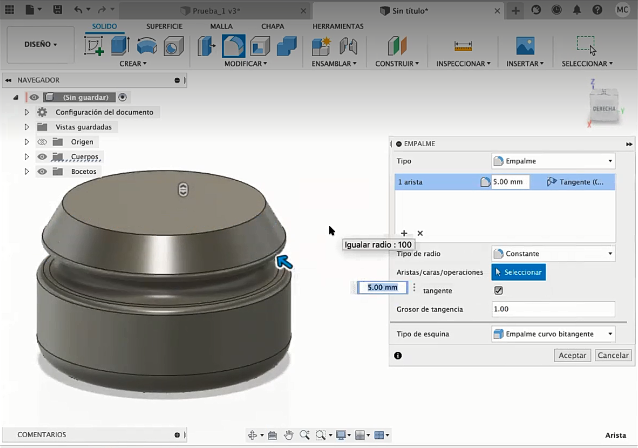Open the Tipo de radio dropdown
This screenshot has width=638, height=448.
552,254
